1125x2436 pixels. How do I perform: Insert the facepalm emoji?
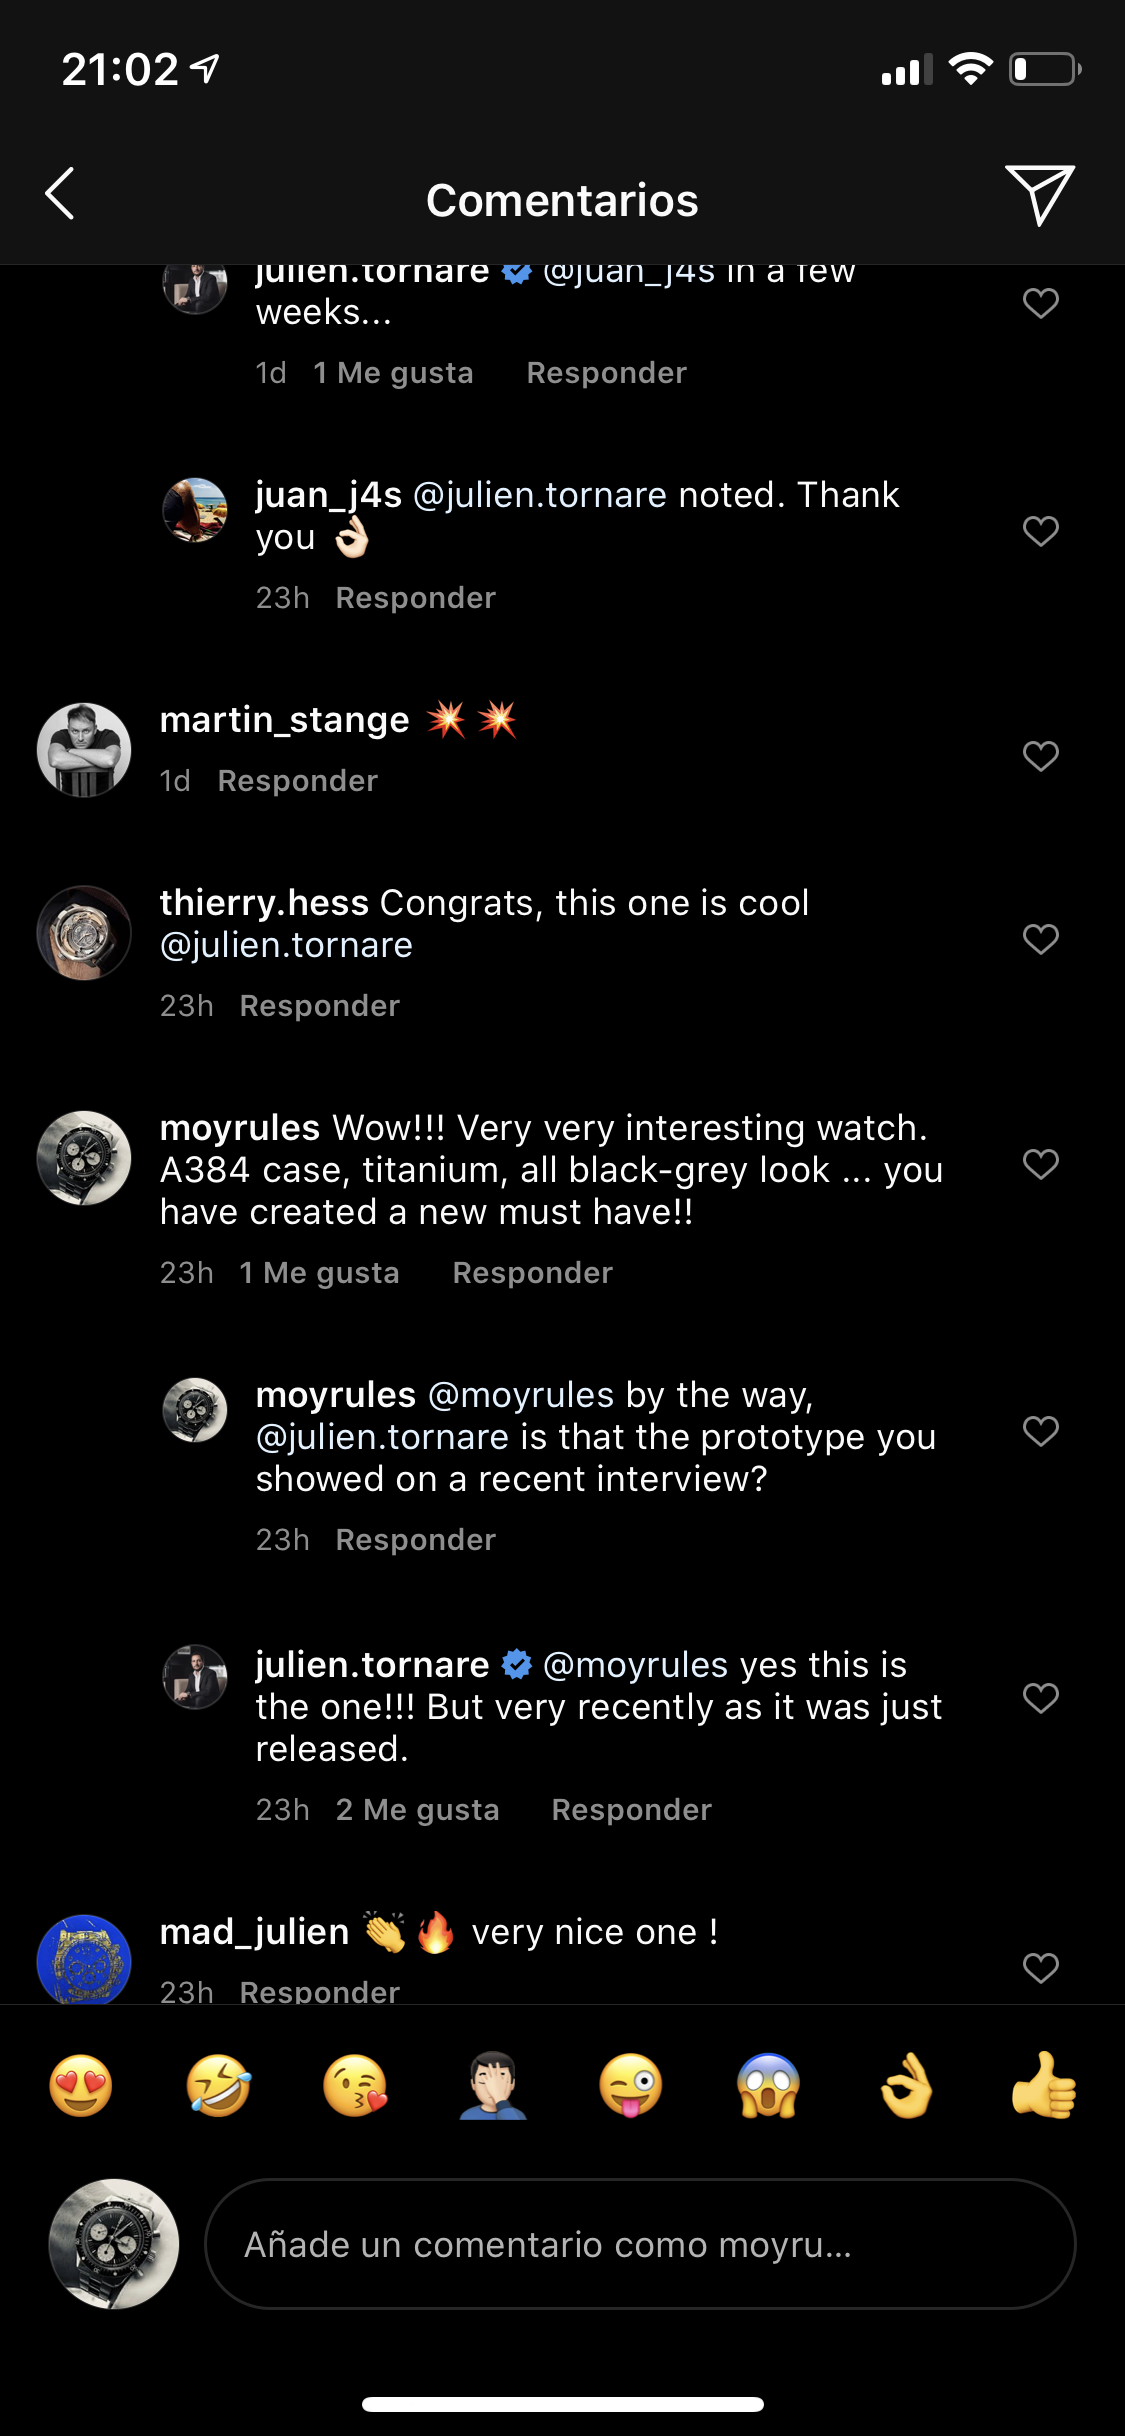point(493,2086)
